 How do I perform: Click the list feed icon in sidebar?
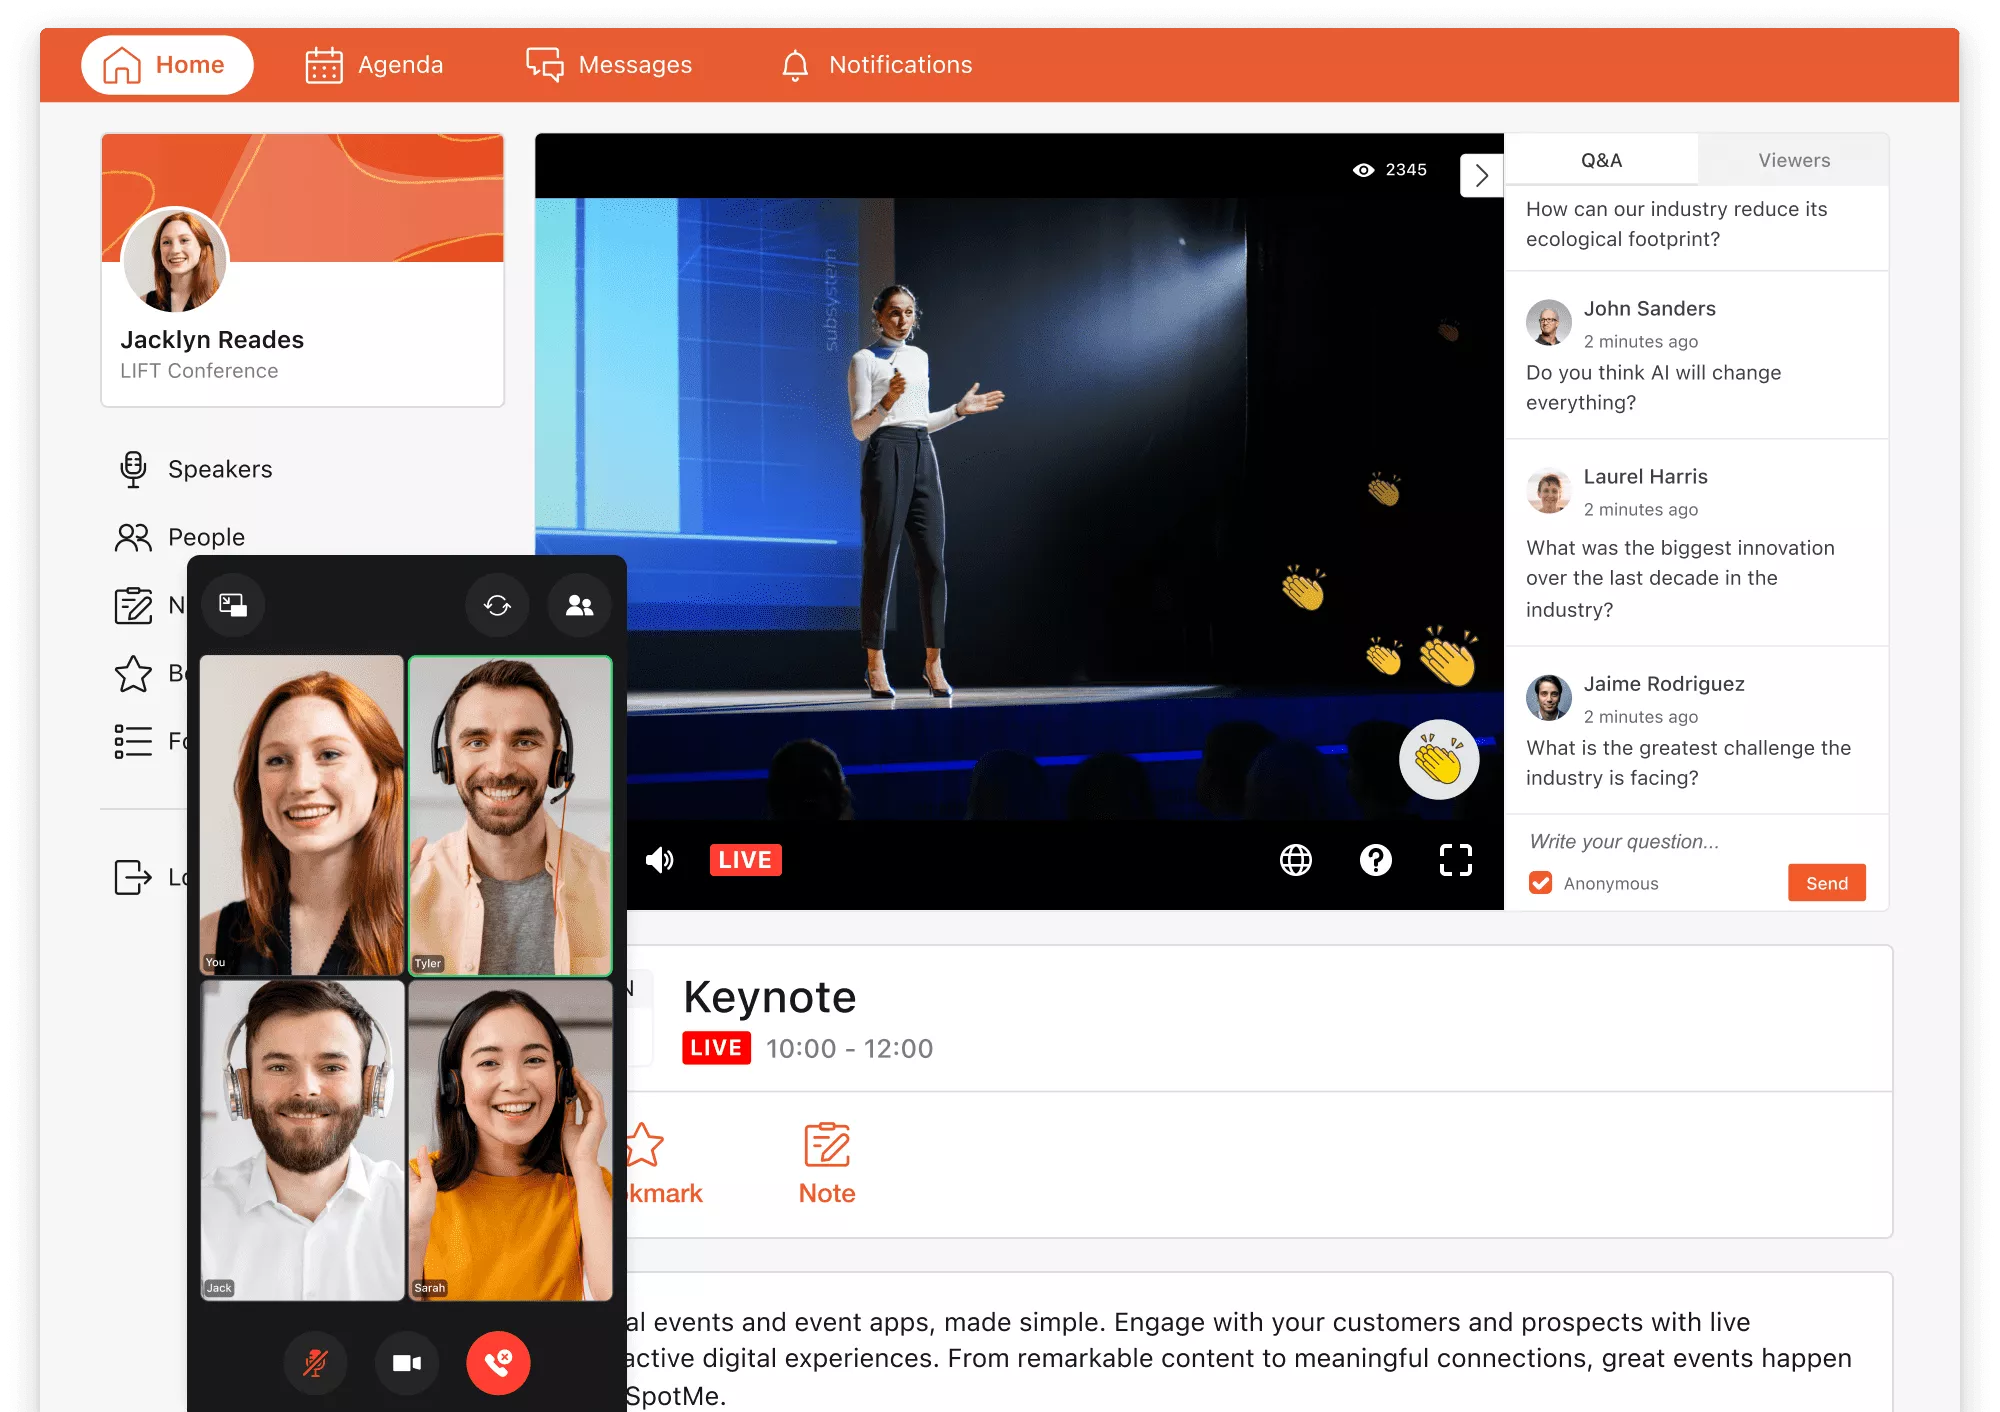133,741
